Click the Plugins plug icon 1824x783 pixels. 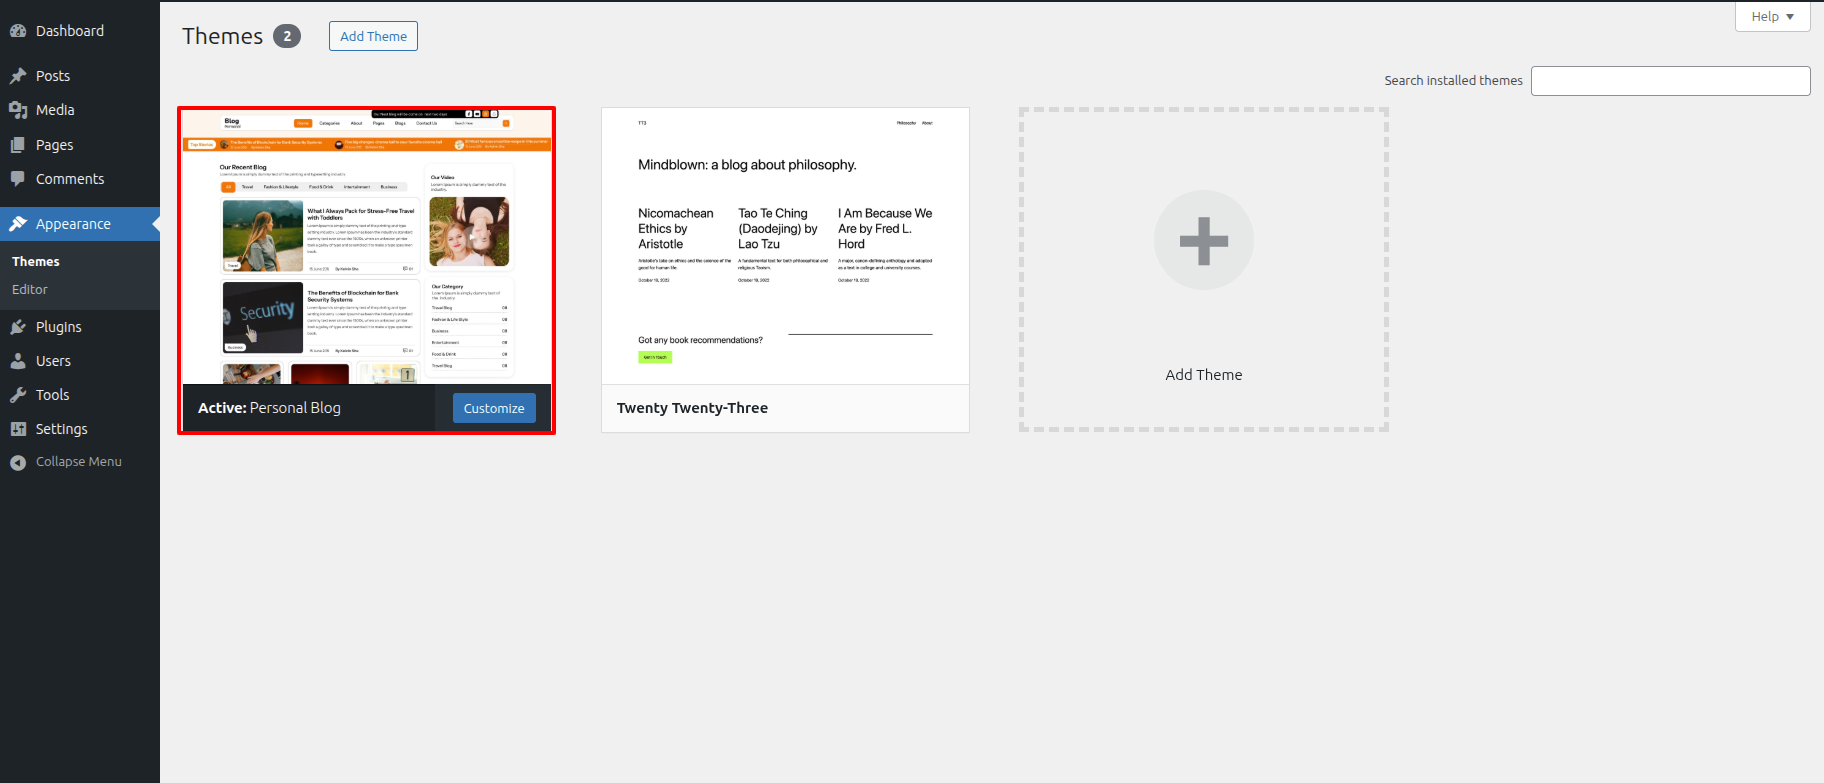pos(18,327)
